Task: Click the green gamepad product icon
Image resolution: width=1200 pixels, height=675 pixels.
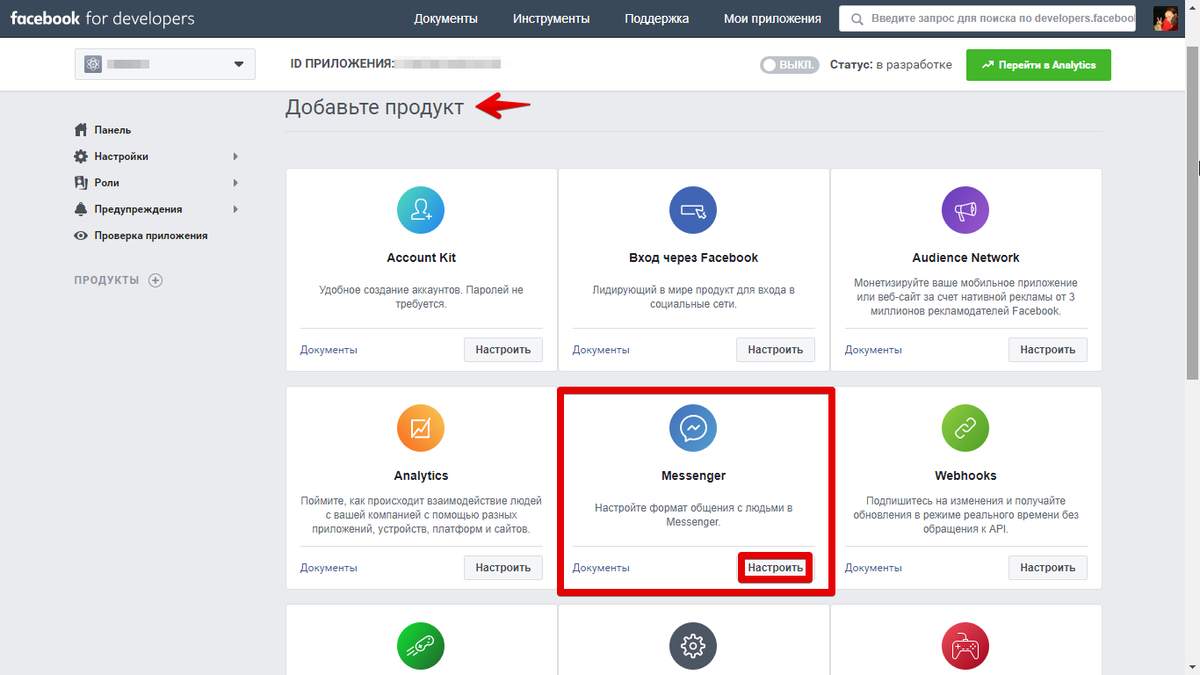Action: (421, 646)
